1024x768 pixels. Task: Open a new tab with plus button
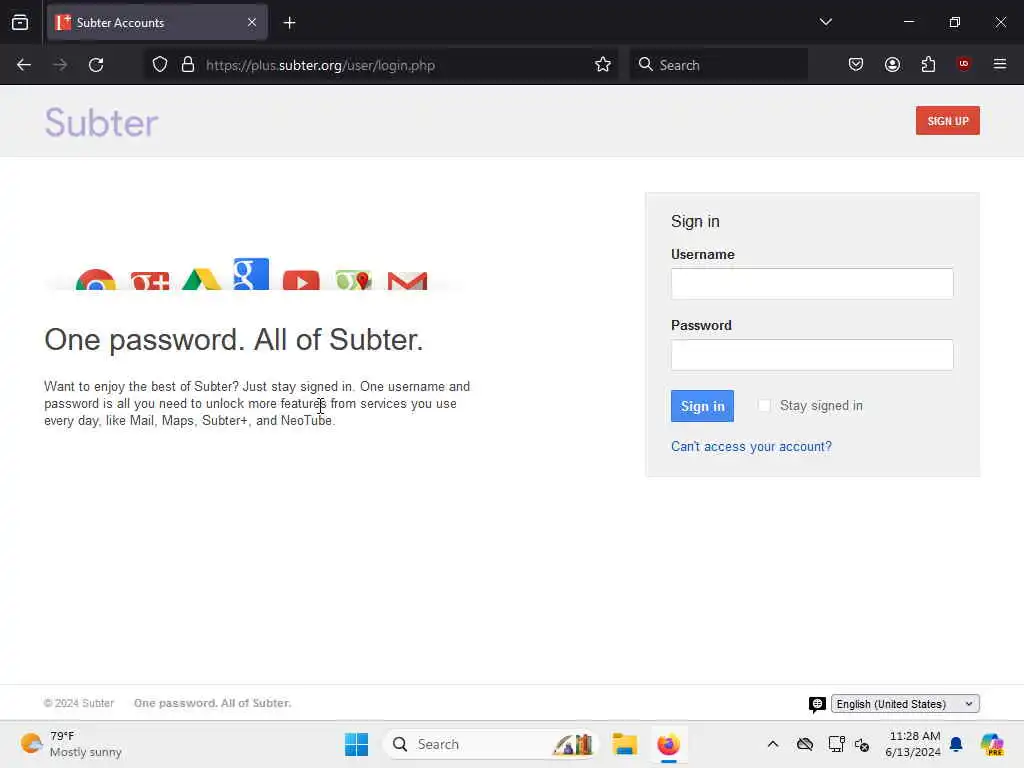point(289,23)
